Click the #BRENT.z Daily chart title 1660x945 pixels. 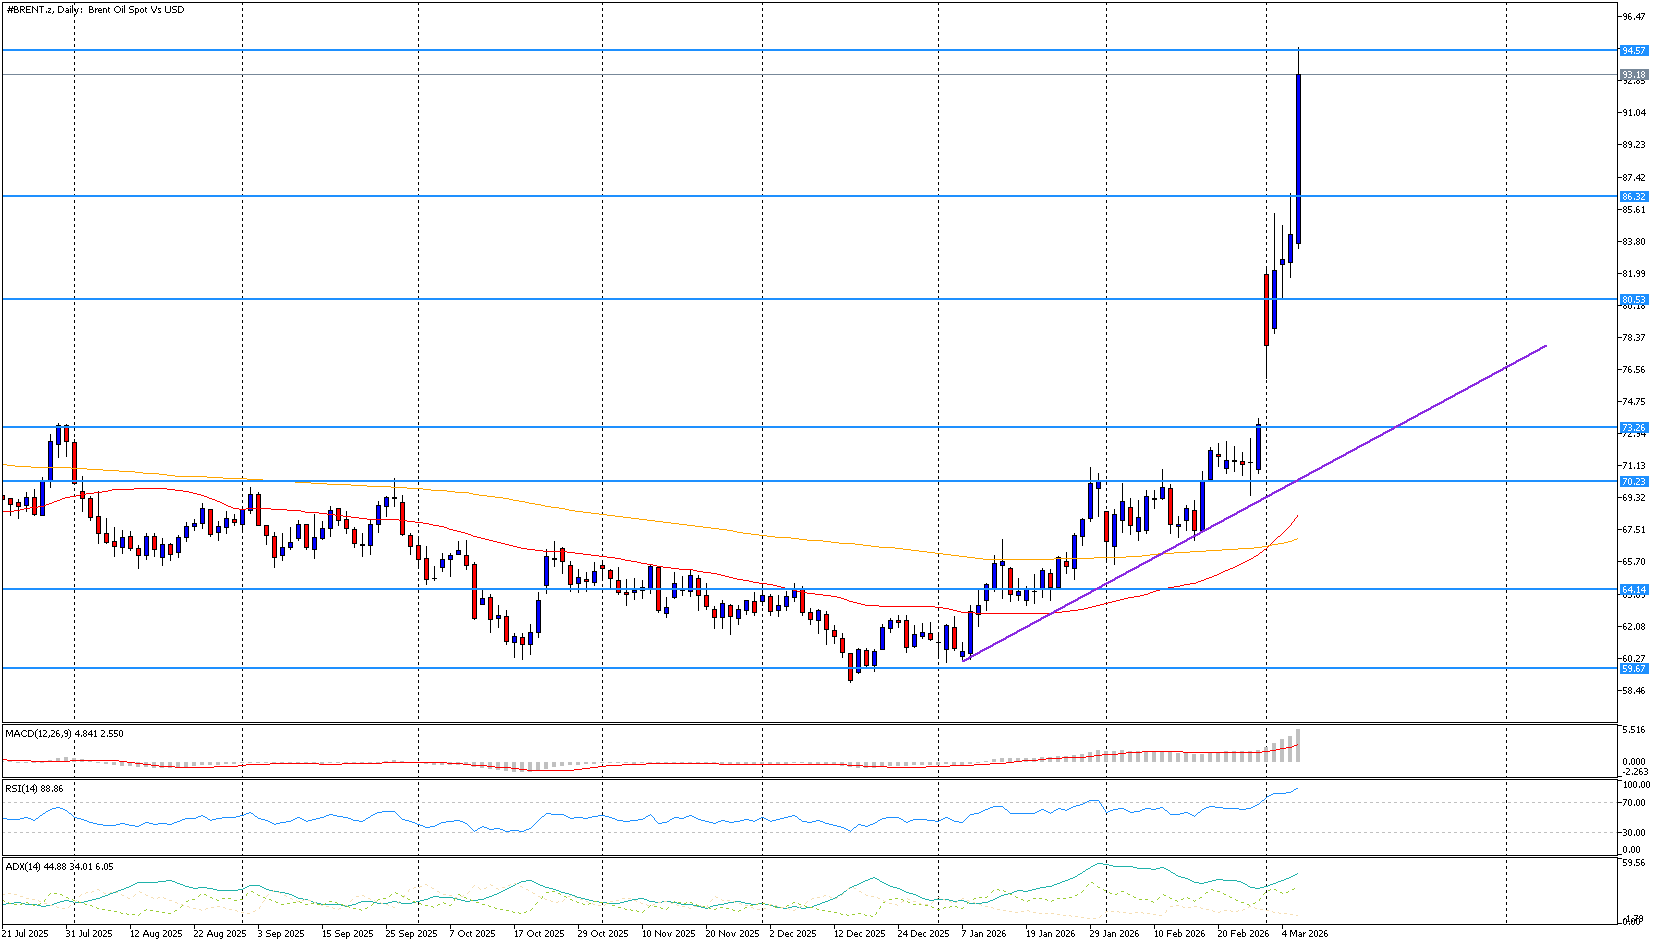pyautogui.click(x=95, y=10)
